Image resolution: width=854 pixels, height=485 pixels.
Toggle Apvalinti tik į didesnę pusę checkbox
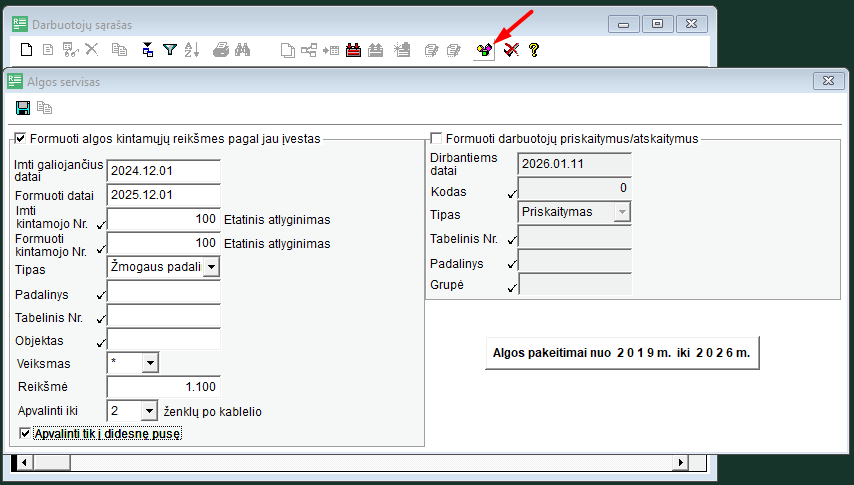tap(25, 433)
